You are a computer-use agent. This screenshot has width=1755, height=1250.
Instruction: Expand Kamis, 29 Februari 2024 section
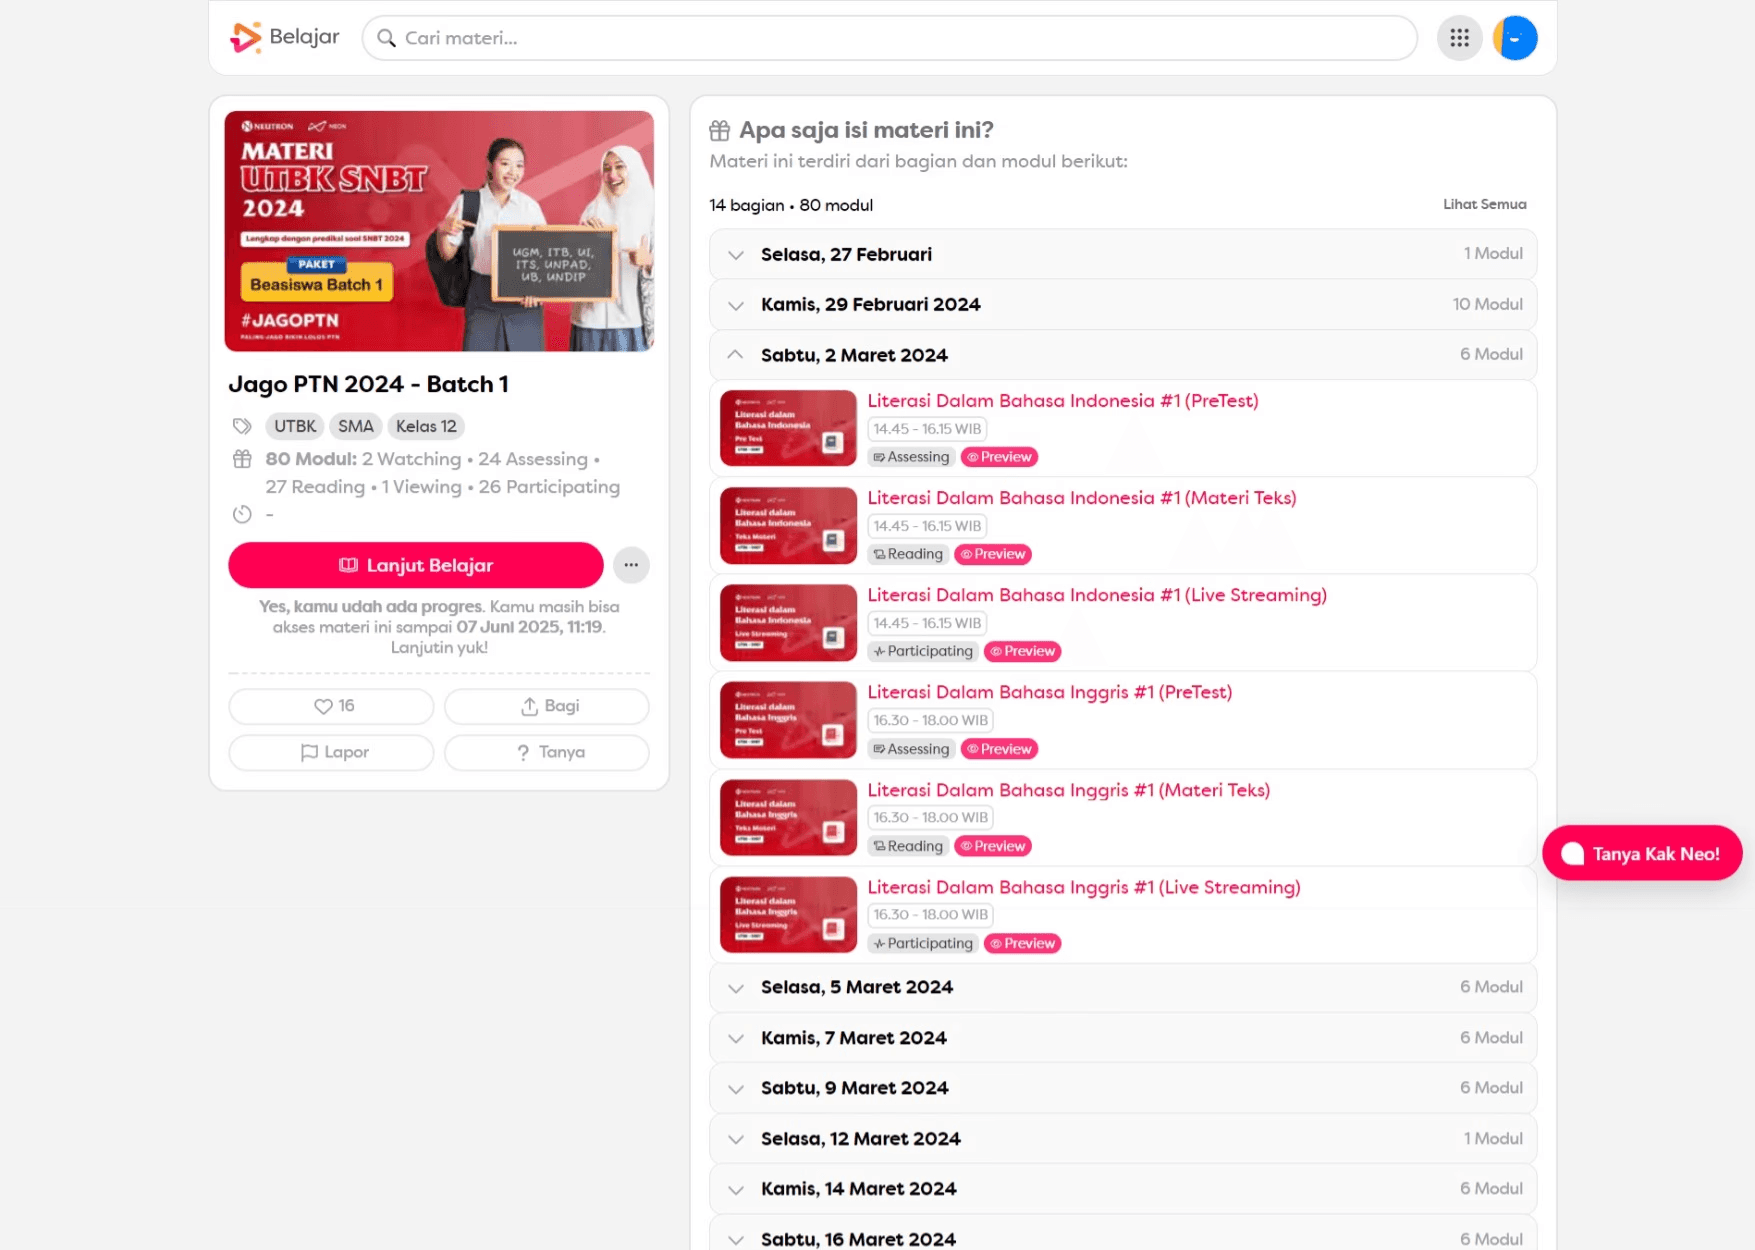(1123, 304)
